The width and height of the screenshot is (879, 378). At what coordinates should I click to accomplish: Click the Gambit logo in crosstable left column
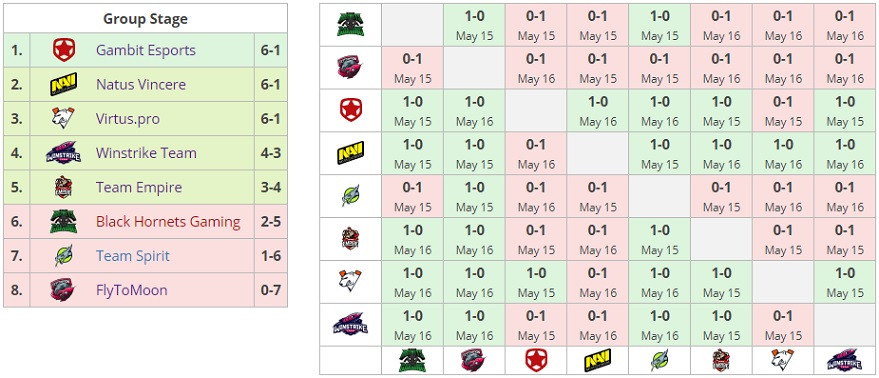(x=350, y=110)
